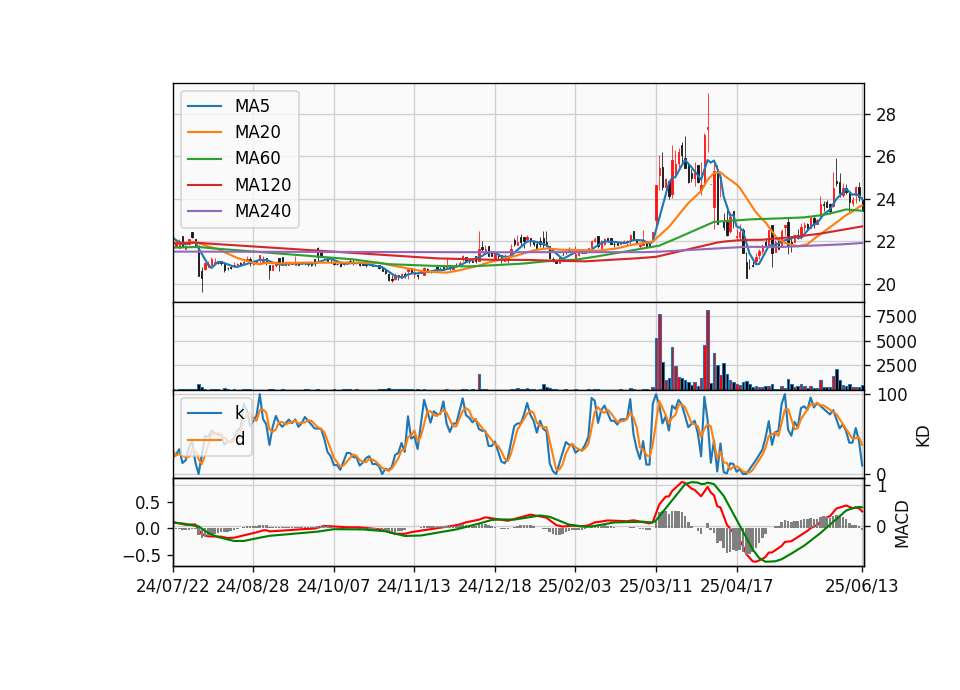Screen dimensions: 960x690
Task: Click the purple MA240 legend line sample
Action: pyautogui.click(x=204, y=211)
